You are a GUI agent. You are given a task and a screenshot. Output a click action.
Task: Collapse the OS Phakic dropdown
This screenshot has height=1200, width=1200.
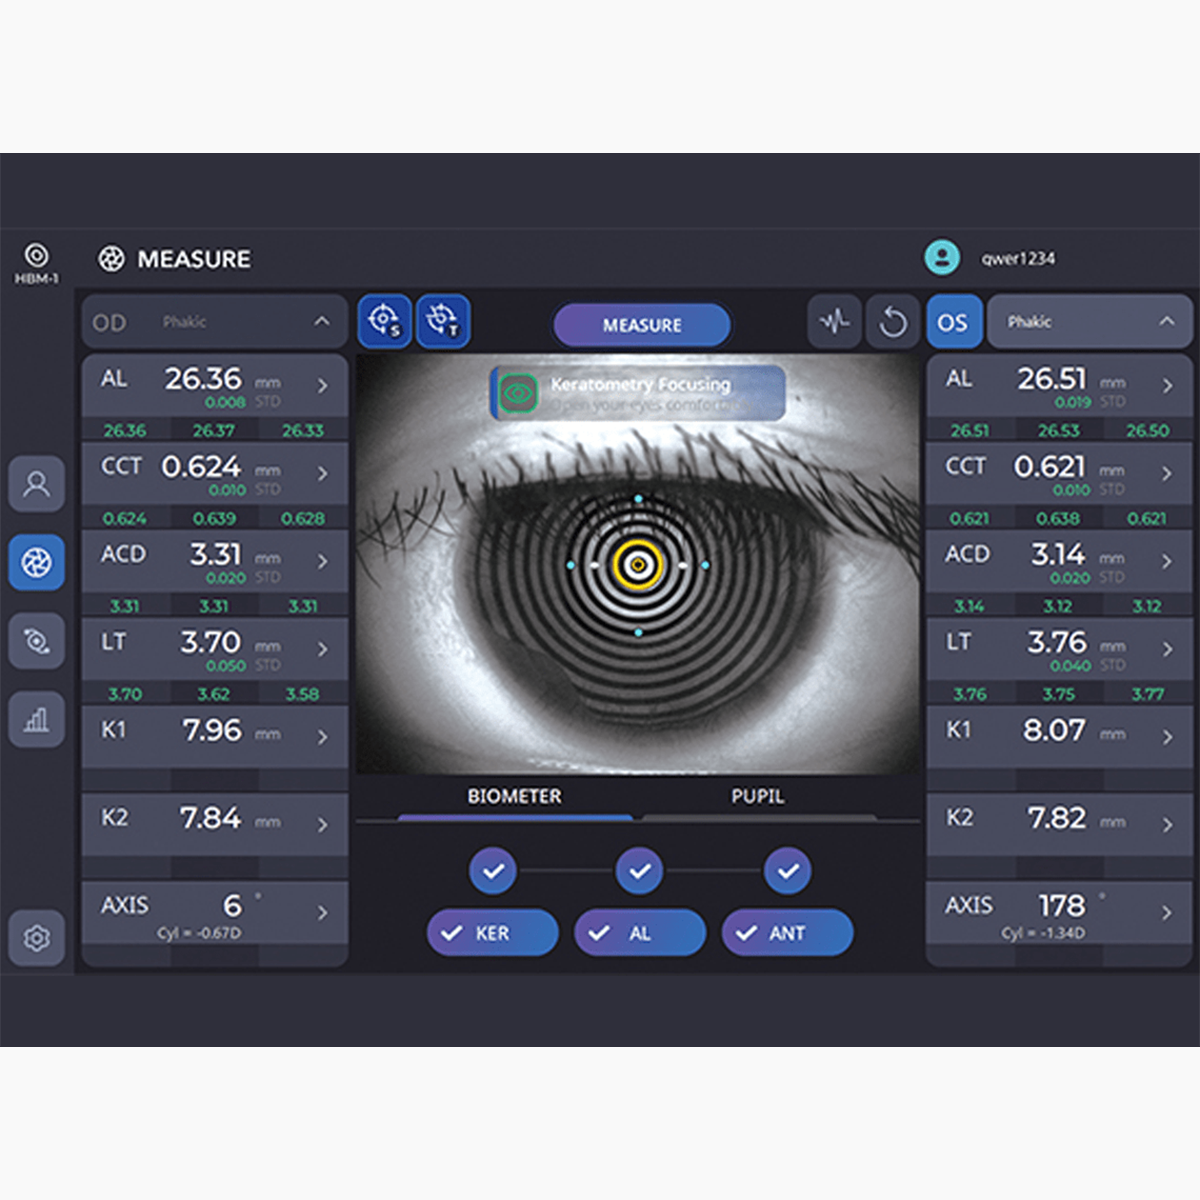coord(1166,321)
